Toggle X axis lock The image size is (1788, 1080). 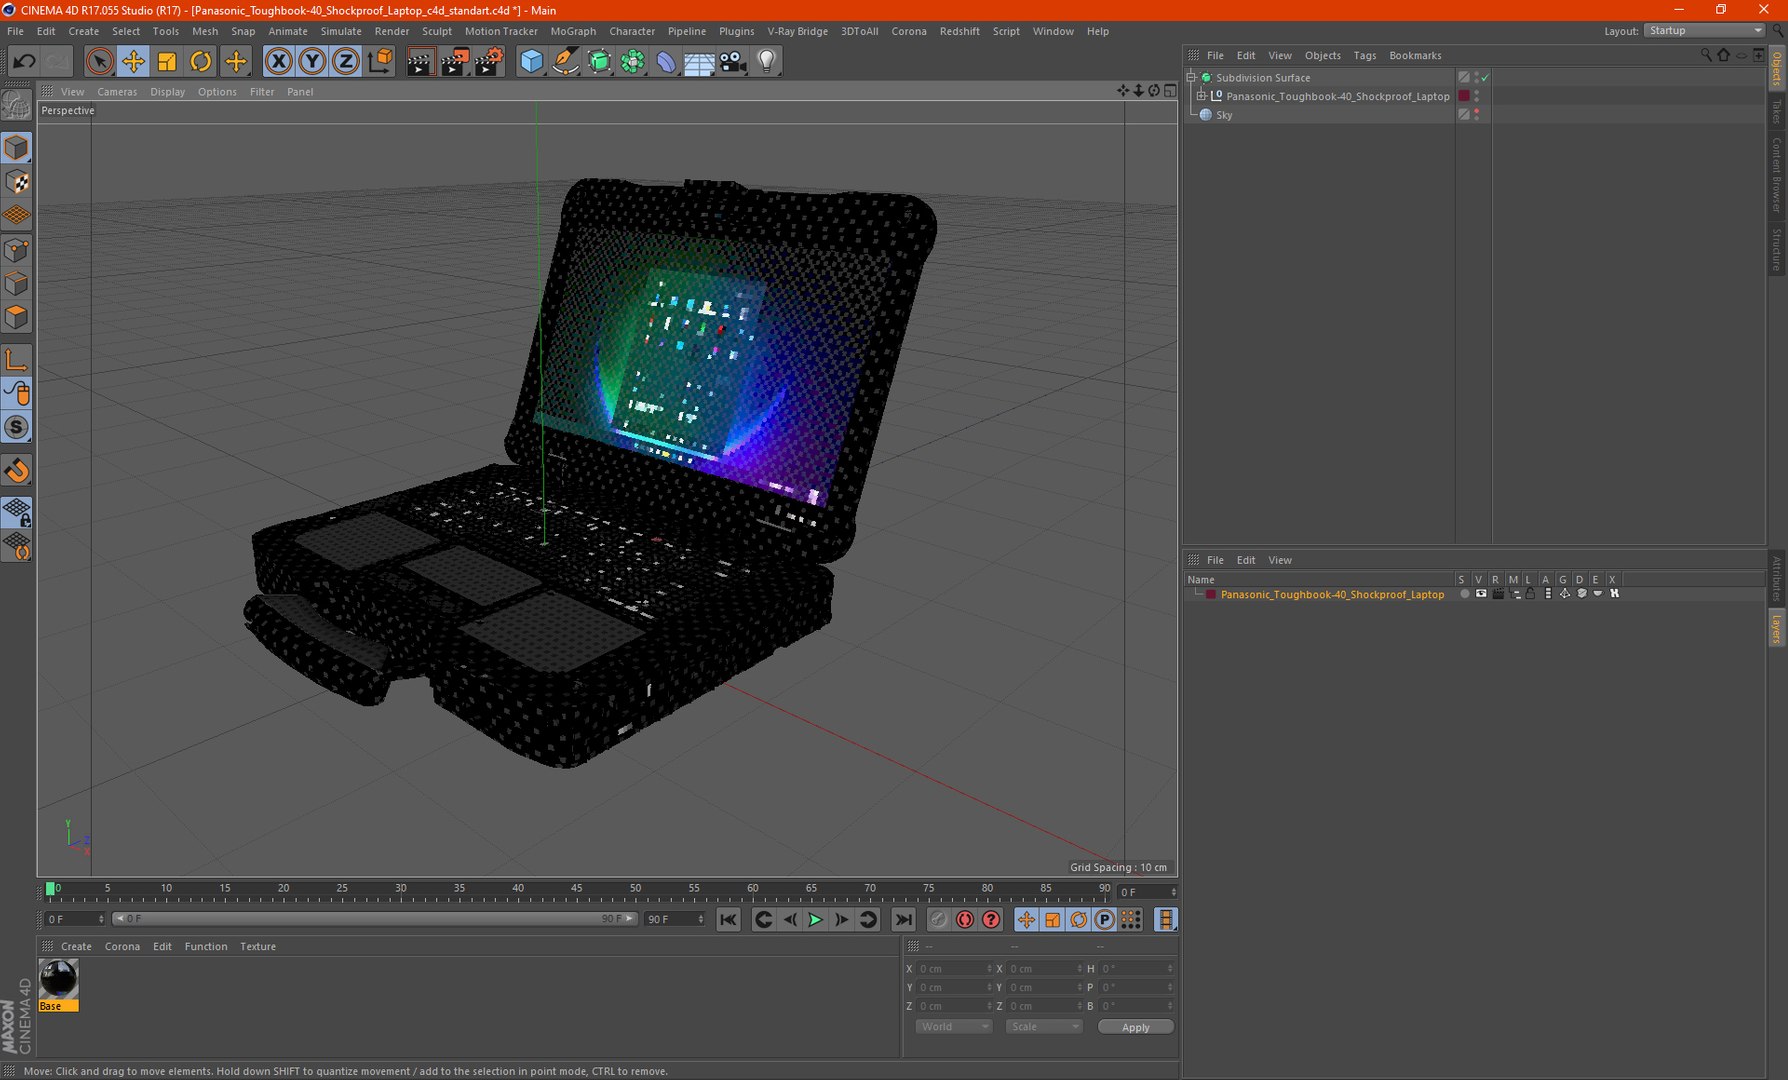[279, 62]
